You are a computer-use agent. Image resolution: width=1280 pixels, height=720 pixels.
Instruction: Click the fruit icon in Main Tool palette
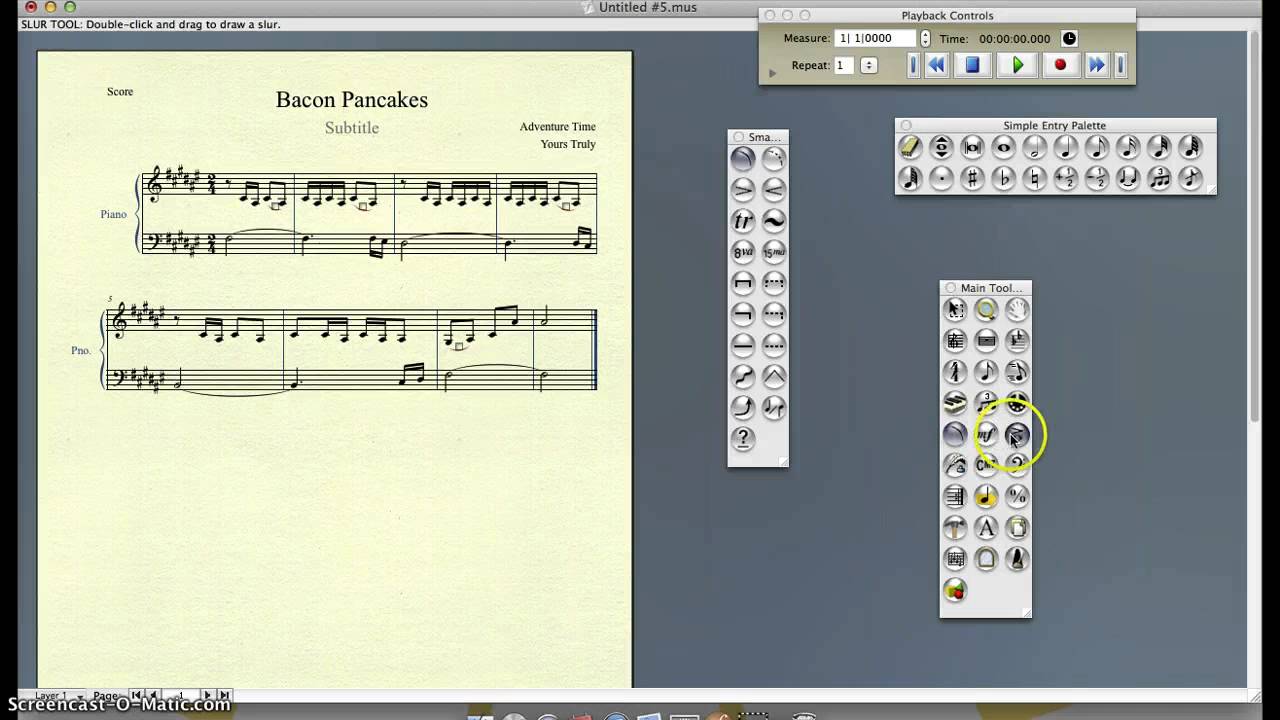tap(955, 590)
